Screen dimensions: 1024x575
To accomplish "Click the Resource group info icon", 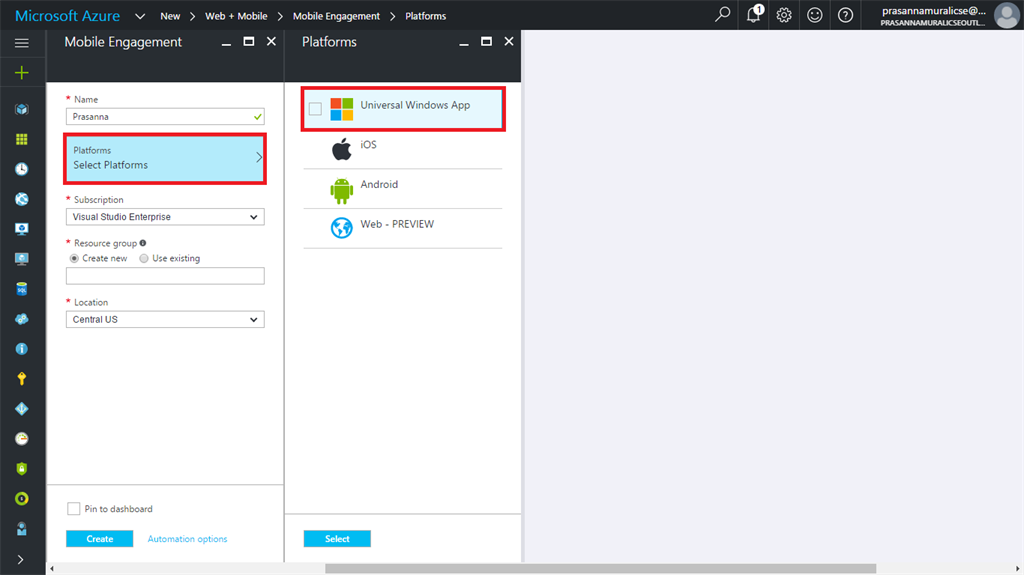I will [x=143, y=243].
